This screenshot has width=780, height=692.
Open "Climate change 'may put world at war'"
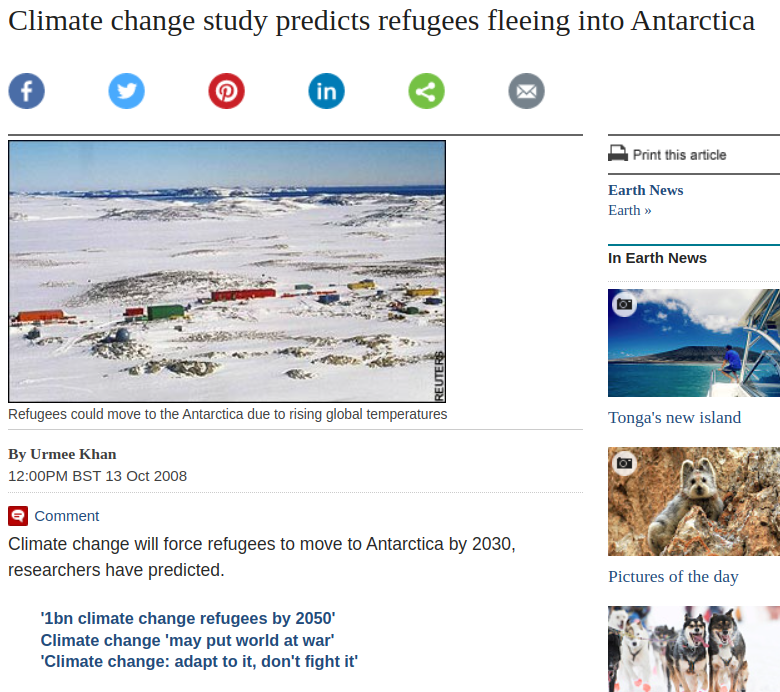(x=187, y=639)
